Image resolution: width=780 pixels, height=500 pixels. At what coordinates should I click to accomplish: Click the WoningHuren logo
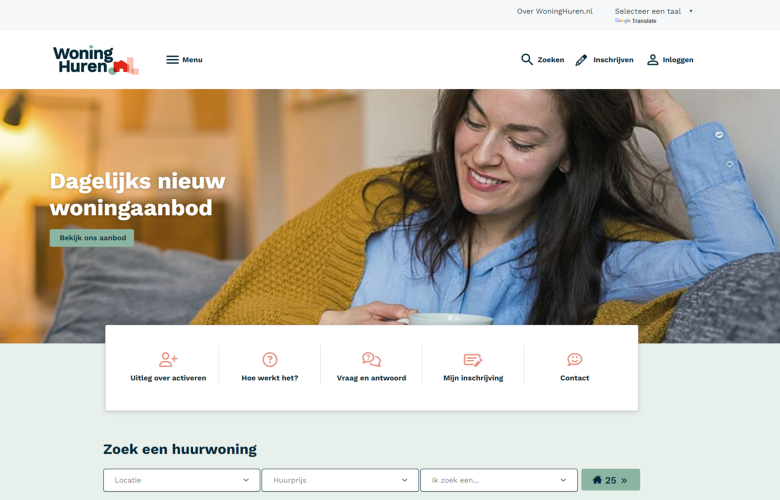click(96, 60)
